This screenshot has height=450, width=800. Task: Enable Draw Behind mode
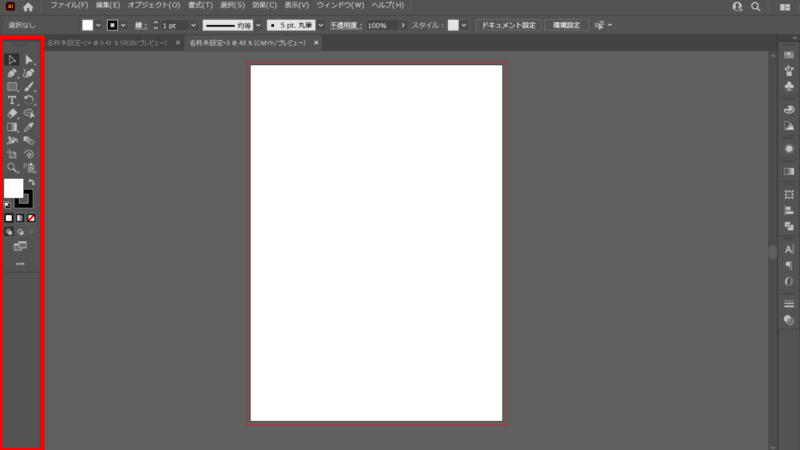pos(20,232)
